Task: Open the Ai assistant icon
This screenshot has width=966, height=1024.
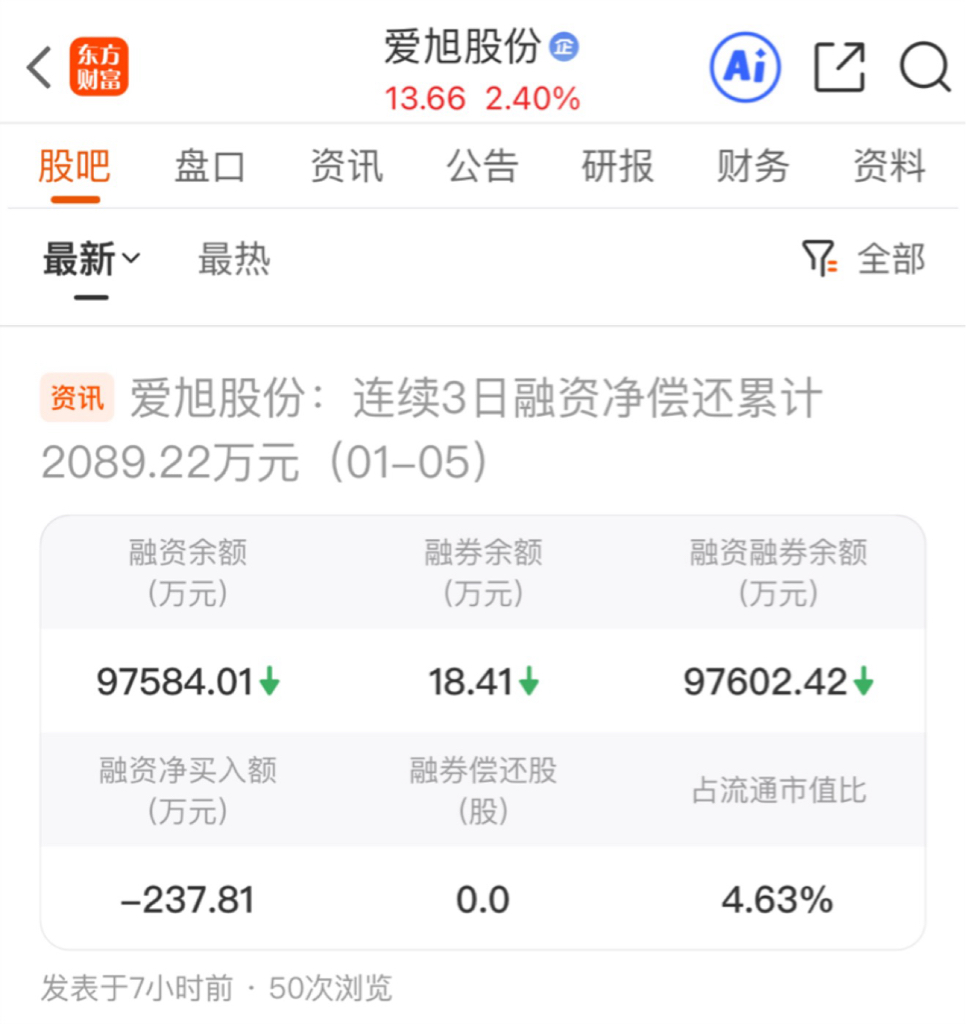Action: click(x=745, y=67)
